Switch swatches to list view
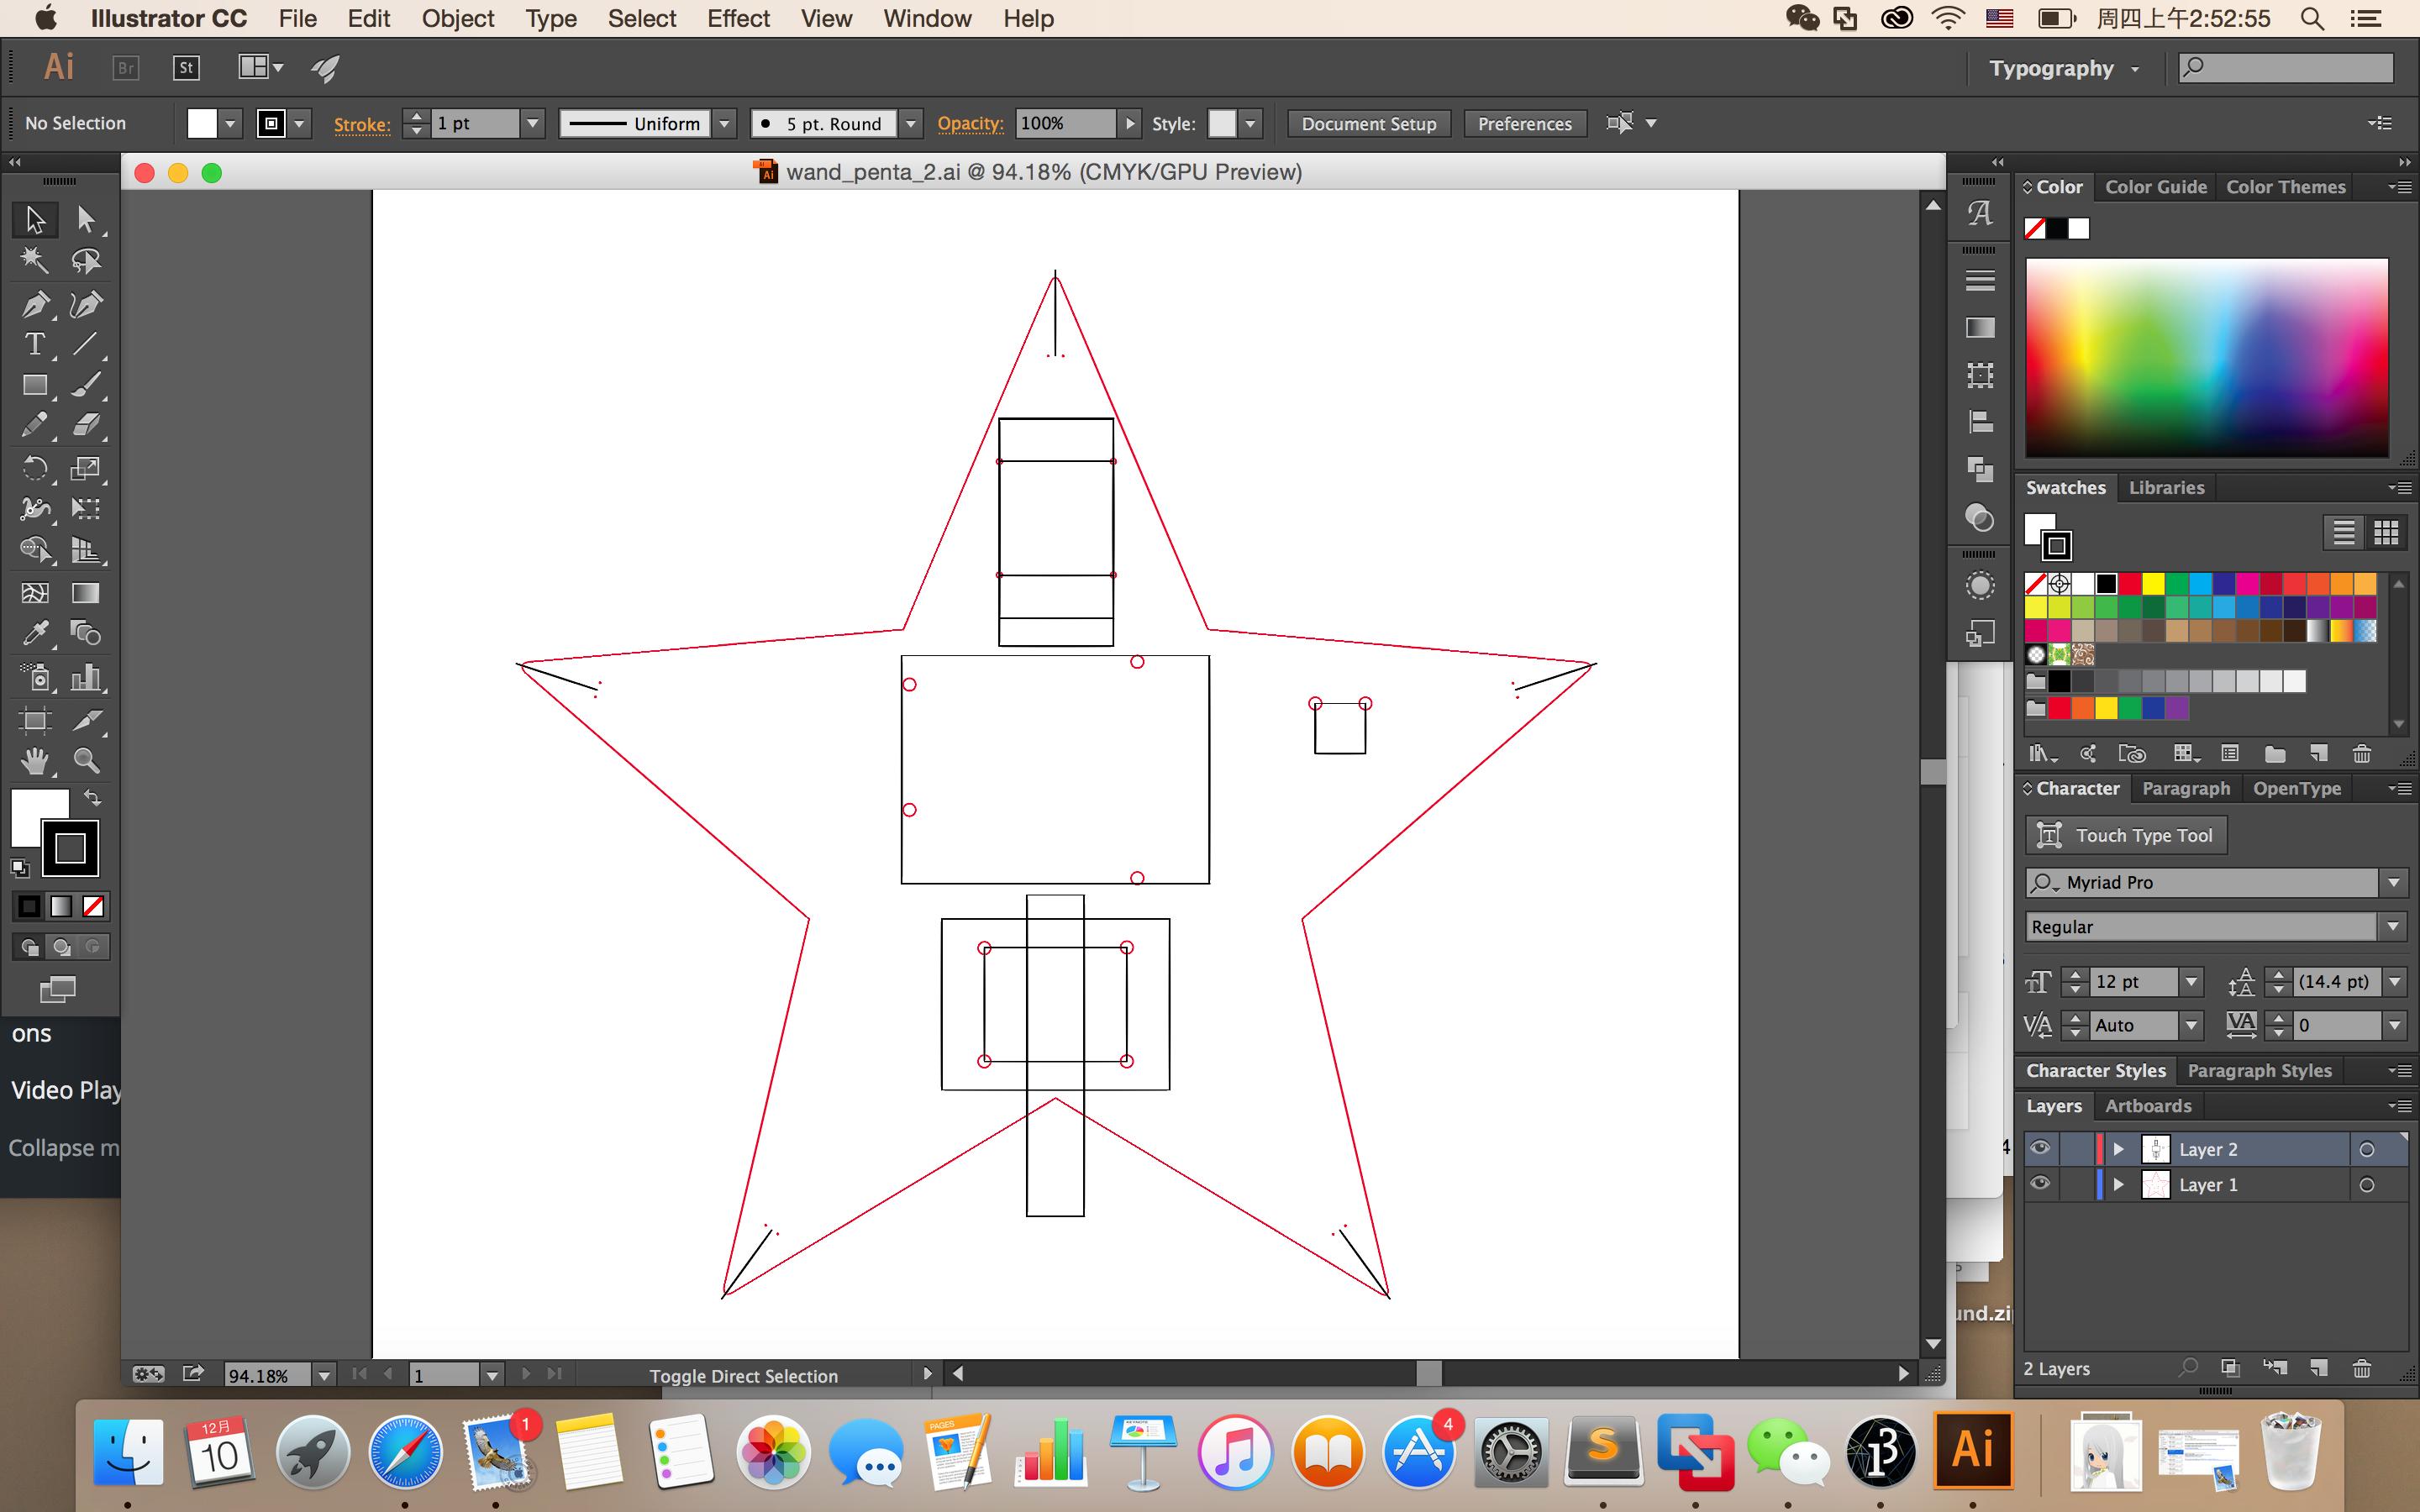This screenshot has width=2420, height=1512. coord(2343,533)
